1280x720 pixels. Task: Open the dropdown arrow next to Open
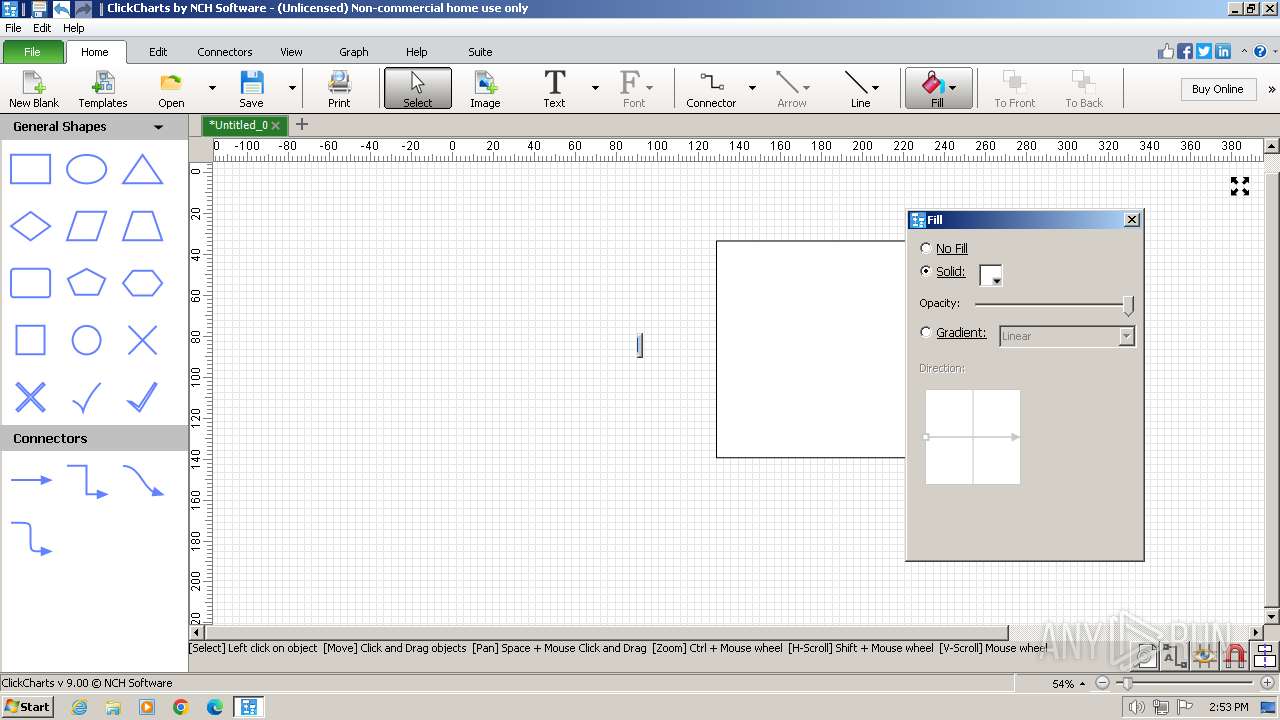tap(212, 88)
